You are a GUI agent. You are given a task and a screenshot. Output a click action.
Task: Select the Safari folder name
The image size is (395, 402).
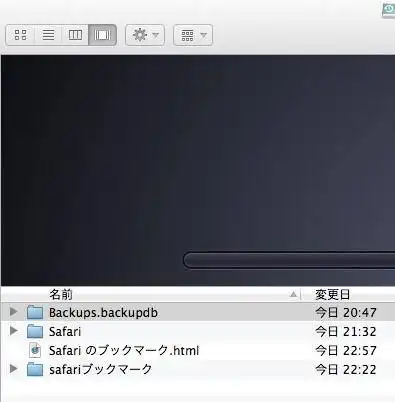click(65, 332)
